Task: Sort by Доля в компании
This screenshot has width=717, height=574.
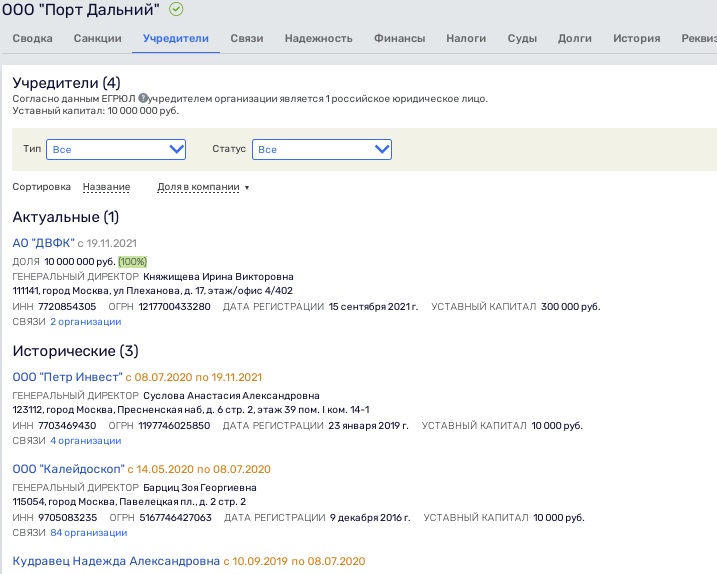Action: point(202,187)
